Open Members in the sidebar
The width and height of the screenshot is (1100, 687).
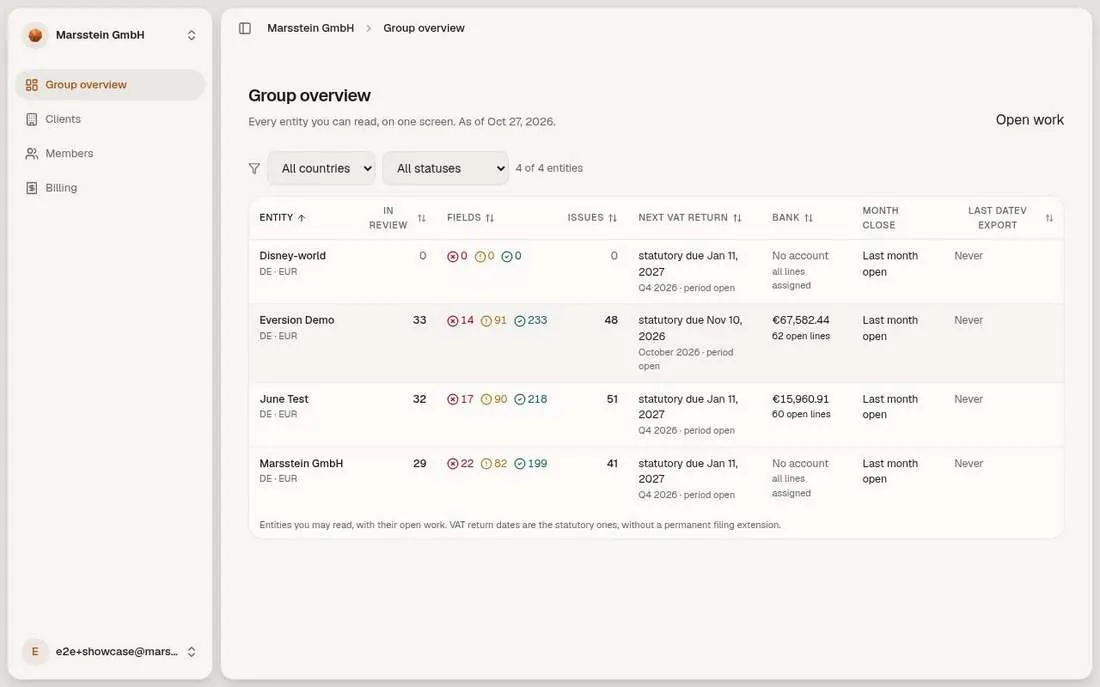coord(110,154)
